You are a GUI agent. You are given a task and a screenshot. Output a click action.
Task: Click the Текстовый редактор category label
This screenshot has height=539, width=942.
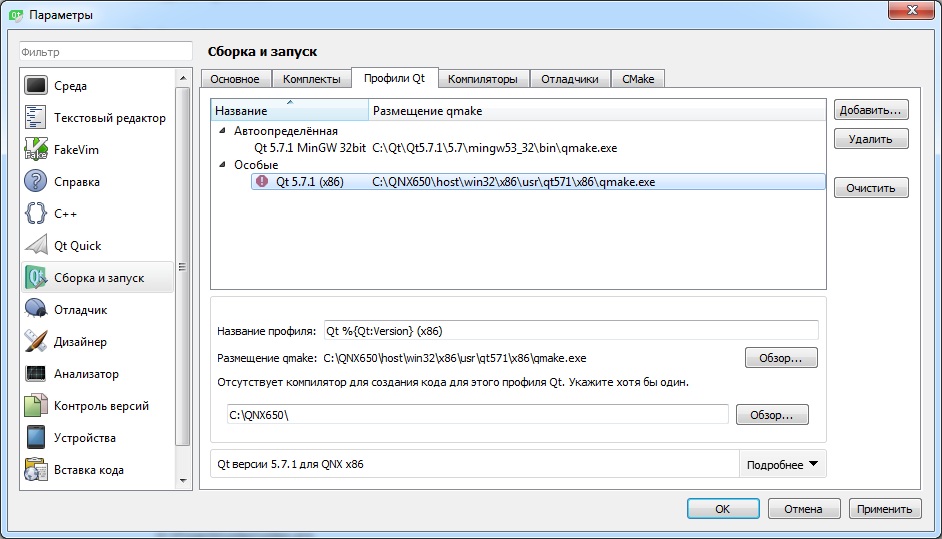(110, 118)
